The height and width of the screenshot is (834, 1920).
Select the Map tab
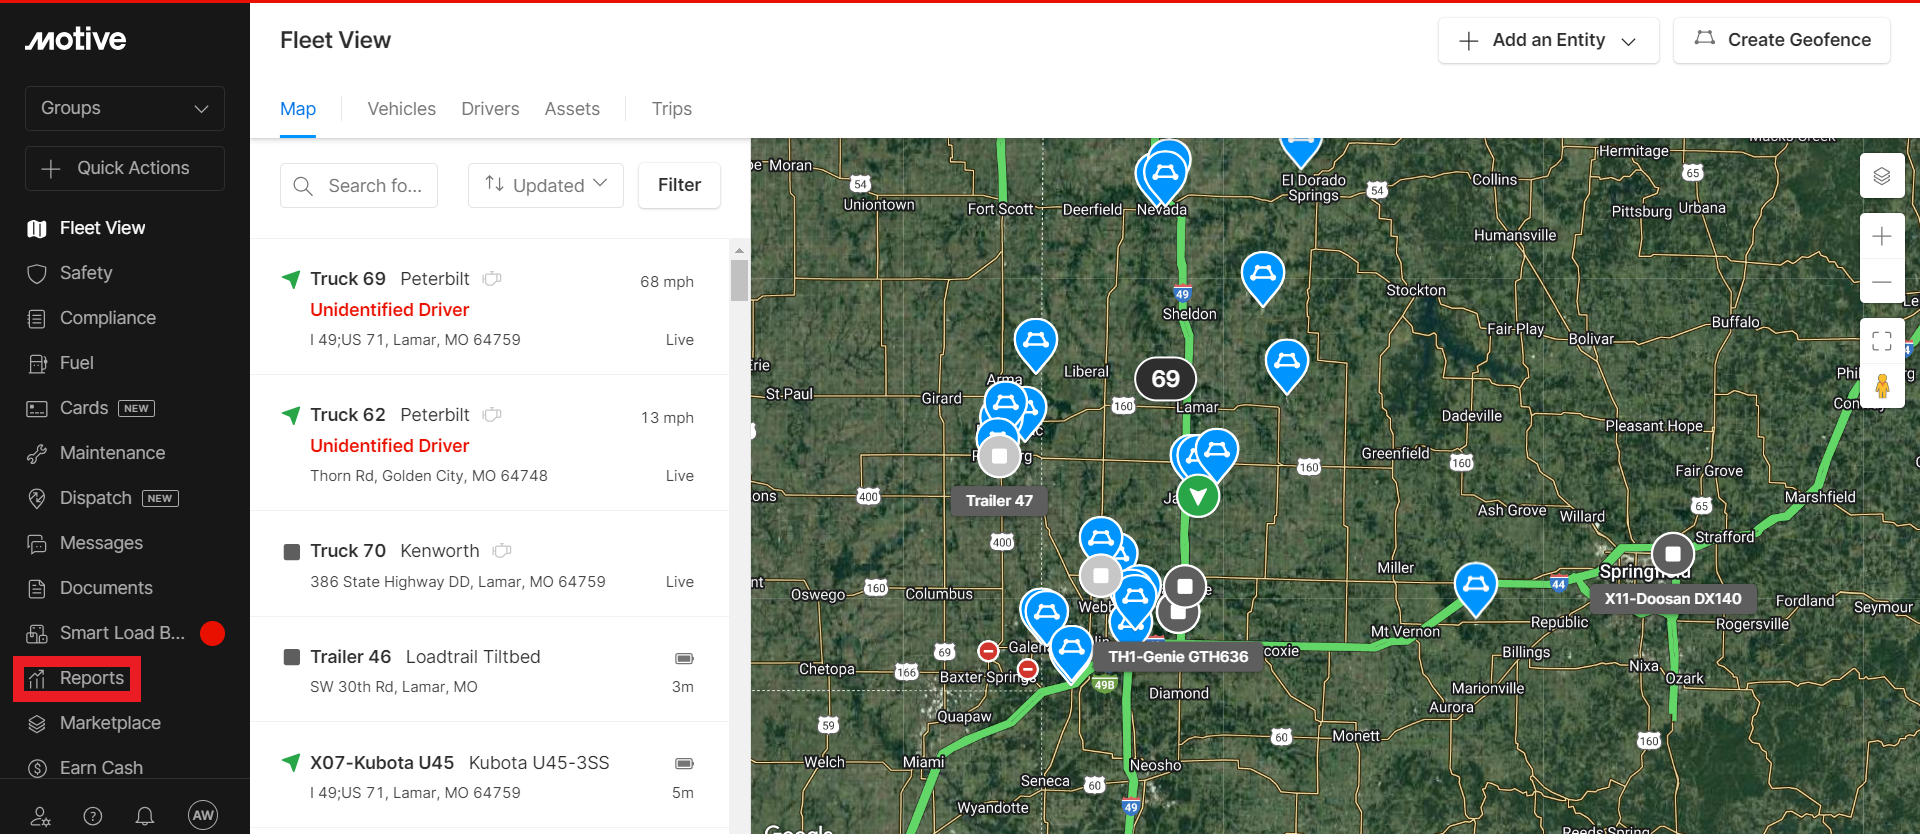pyautogui.click(x=298, y=109)
